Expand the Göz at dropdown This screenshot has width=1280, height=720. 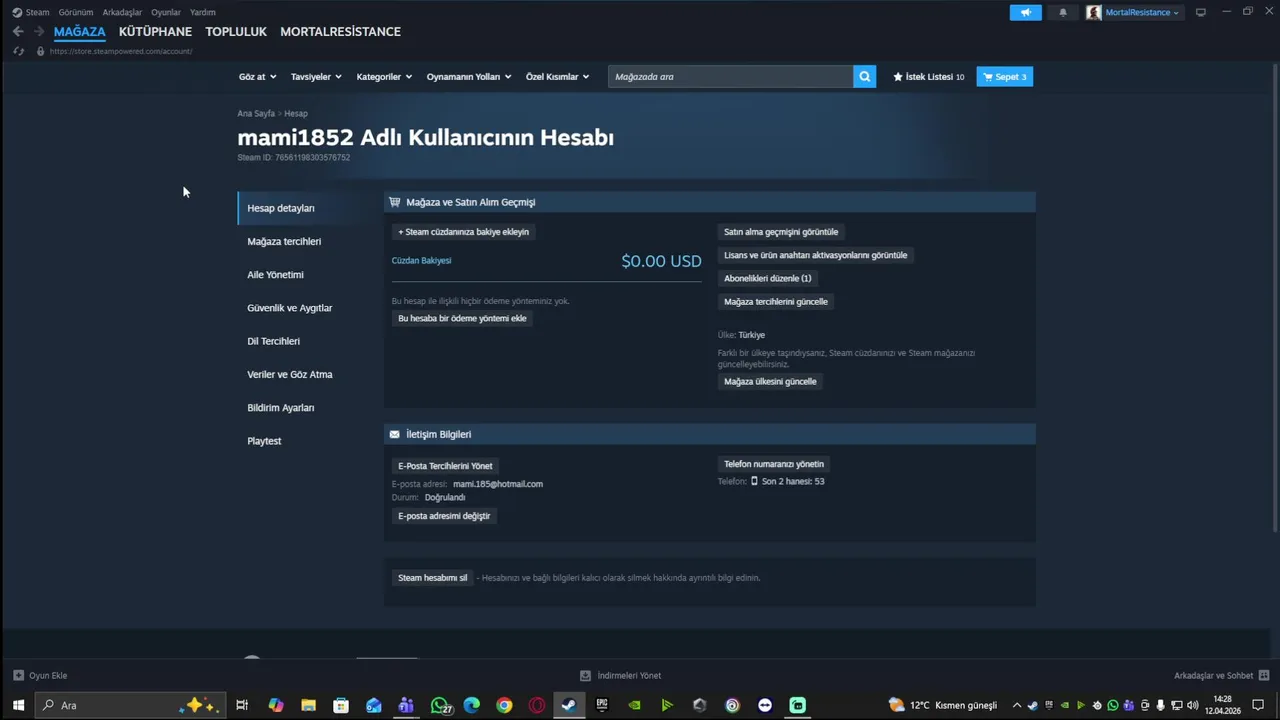pyautogui.click(x=257, y=76)
